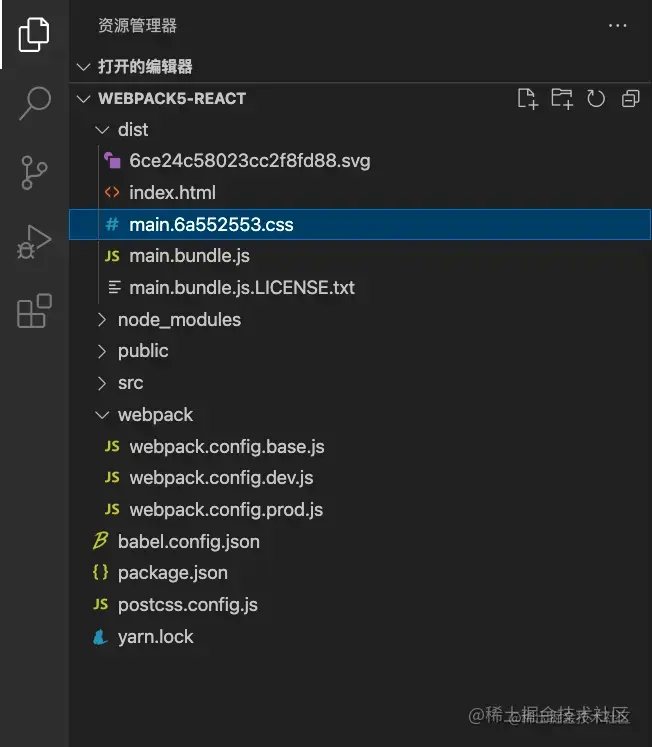Refresh the explorer file tree
Image resolution: width=652 pixels, height=747 pixels.
(x=596, y=99)
